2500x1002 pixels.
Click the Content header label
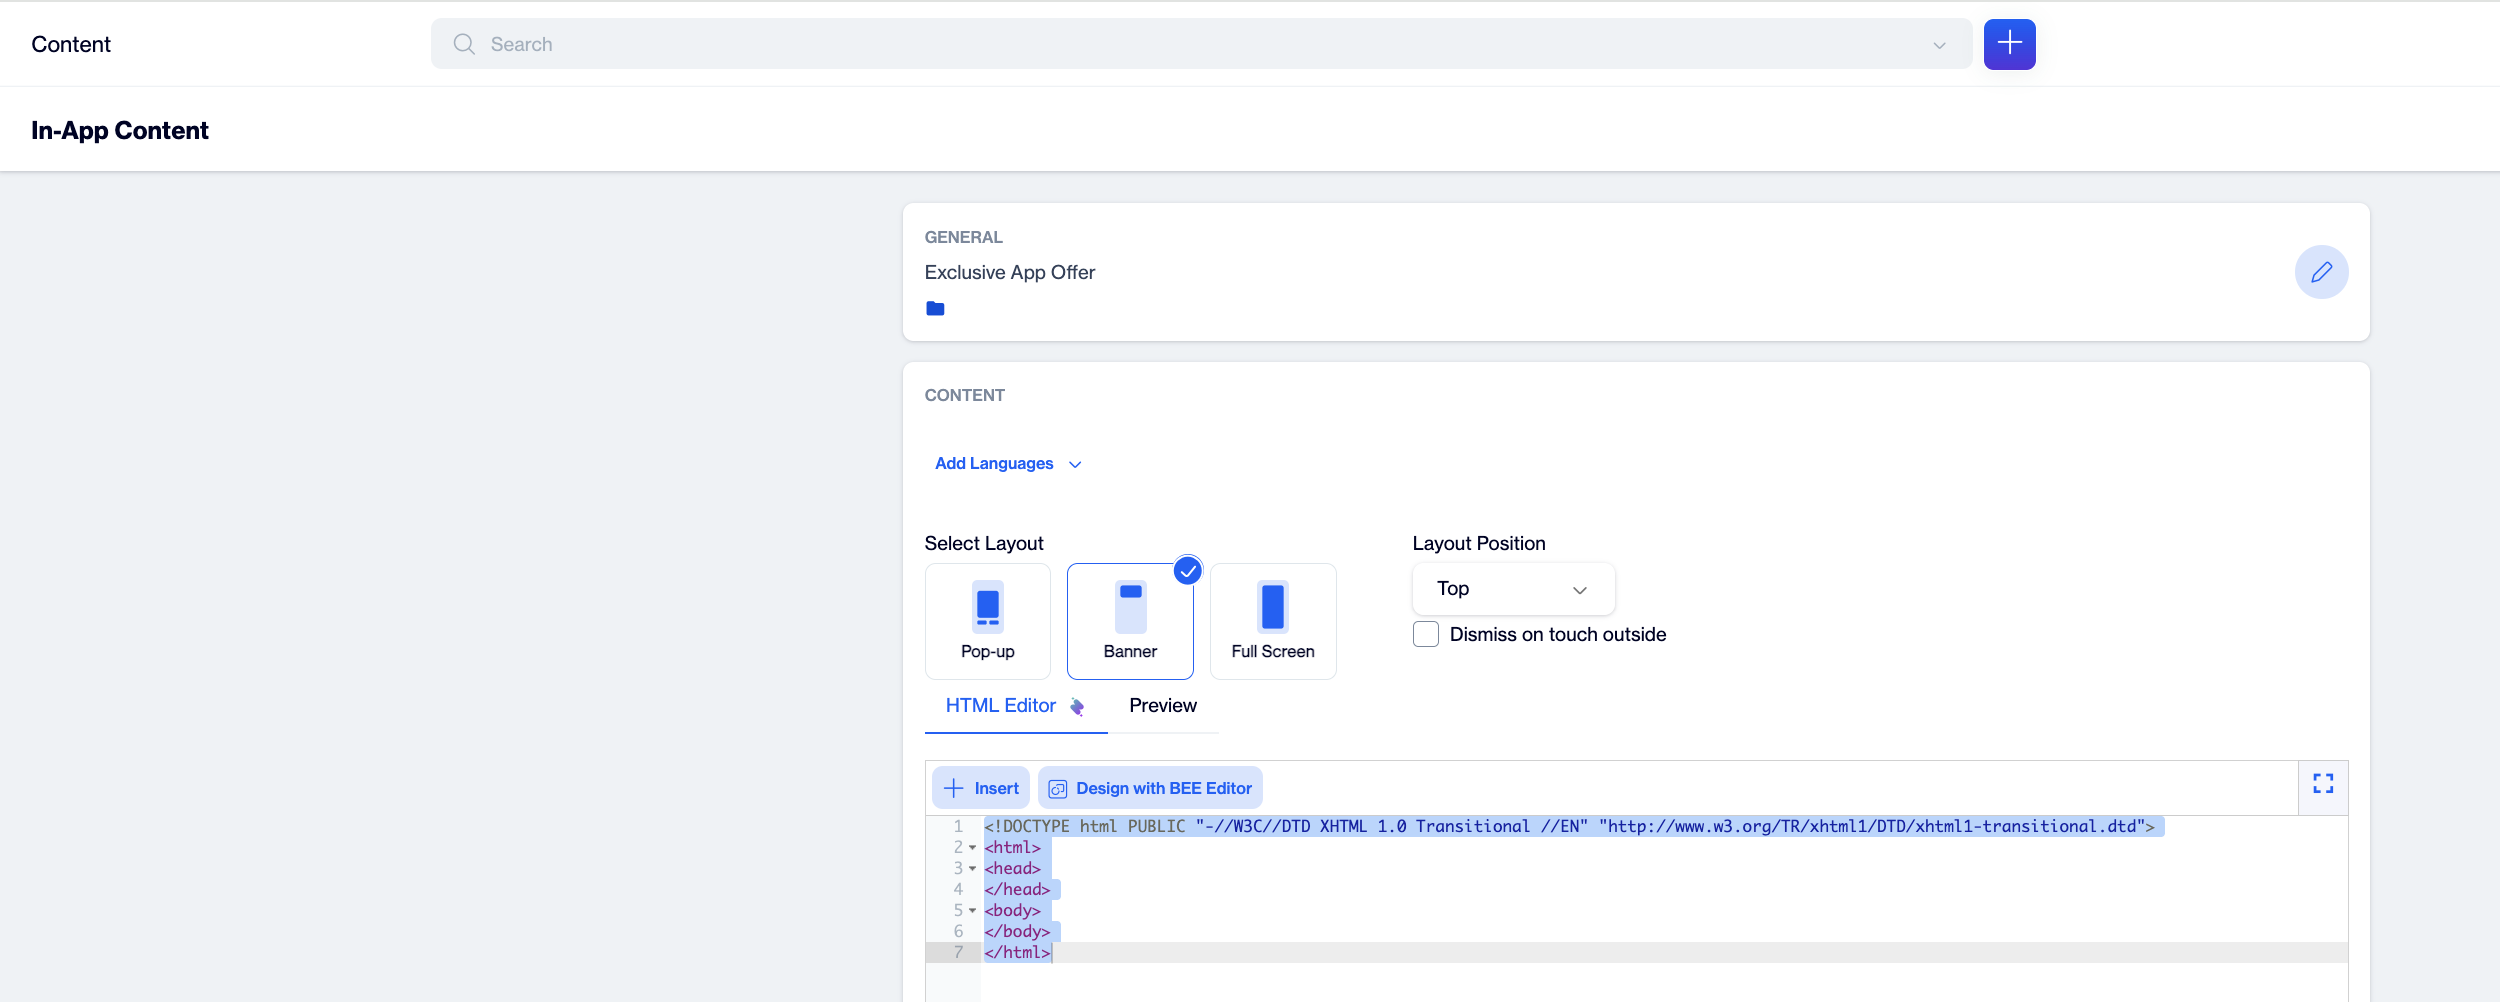coord(71,44)
